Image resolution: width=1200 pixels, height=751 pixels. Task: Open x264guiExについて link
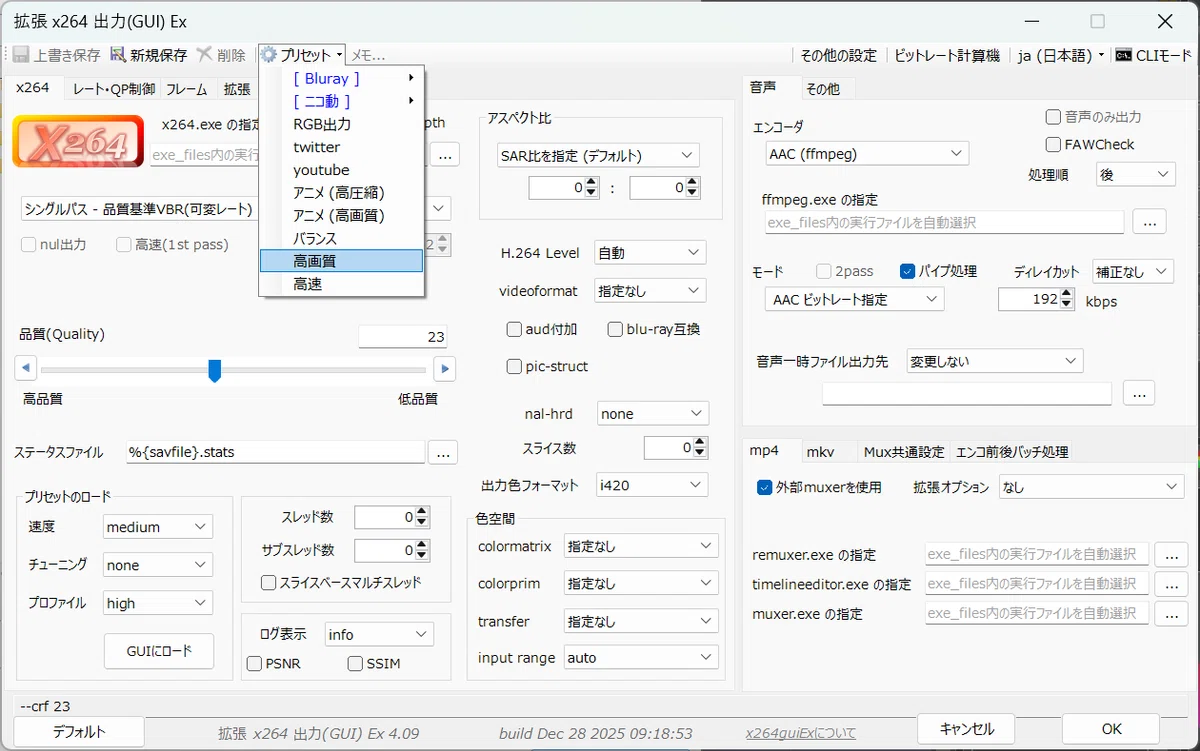tap(801, 733)
